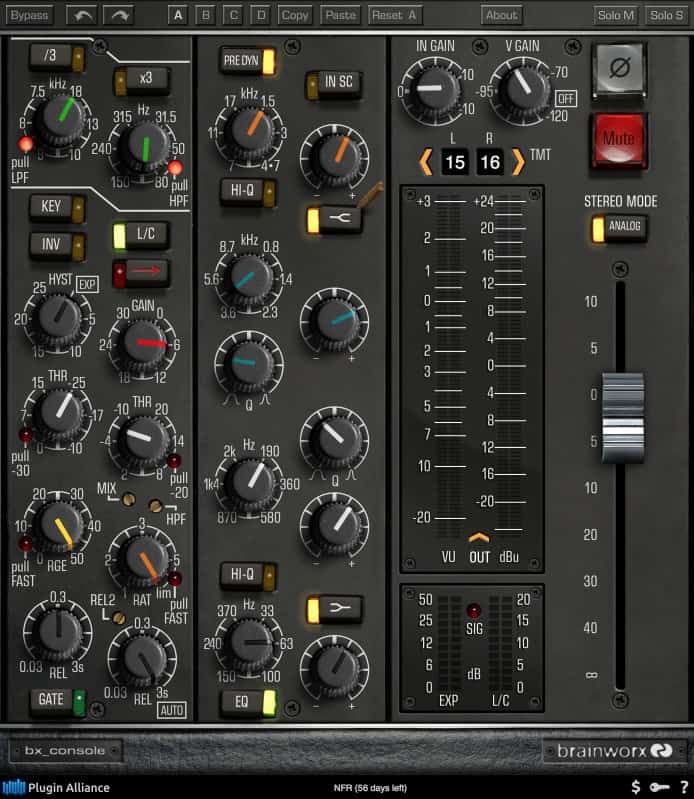Click the high band gain knob

tap(334, 157)
